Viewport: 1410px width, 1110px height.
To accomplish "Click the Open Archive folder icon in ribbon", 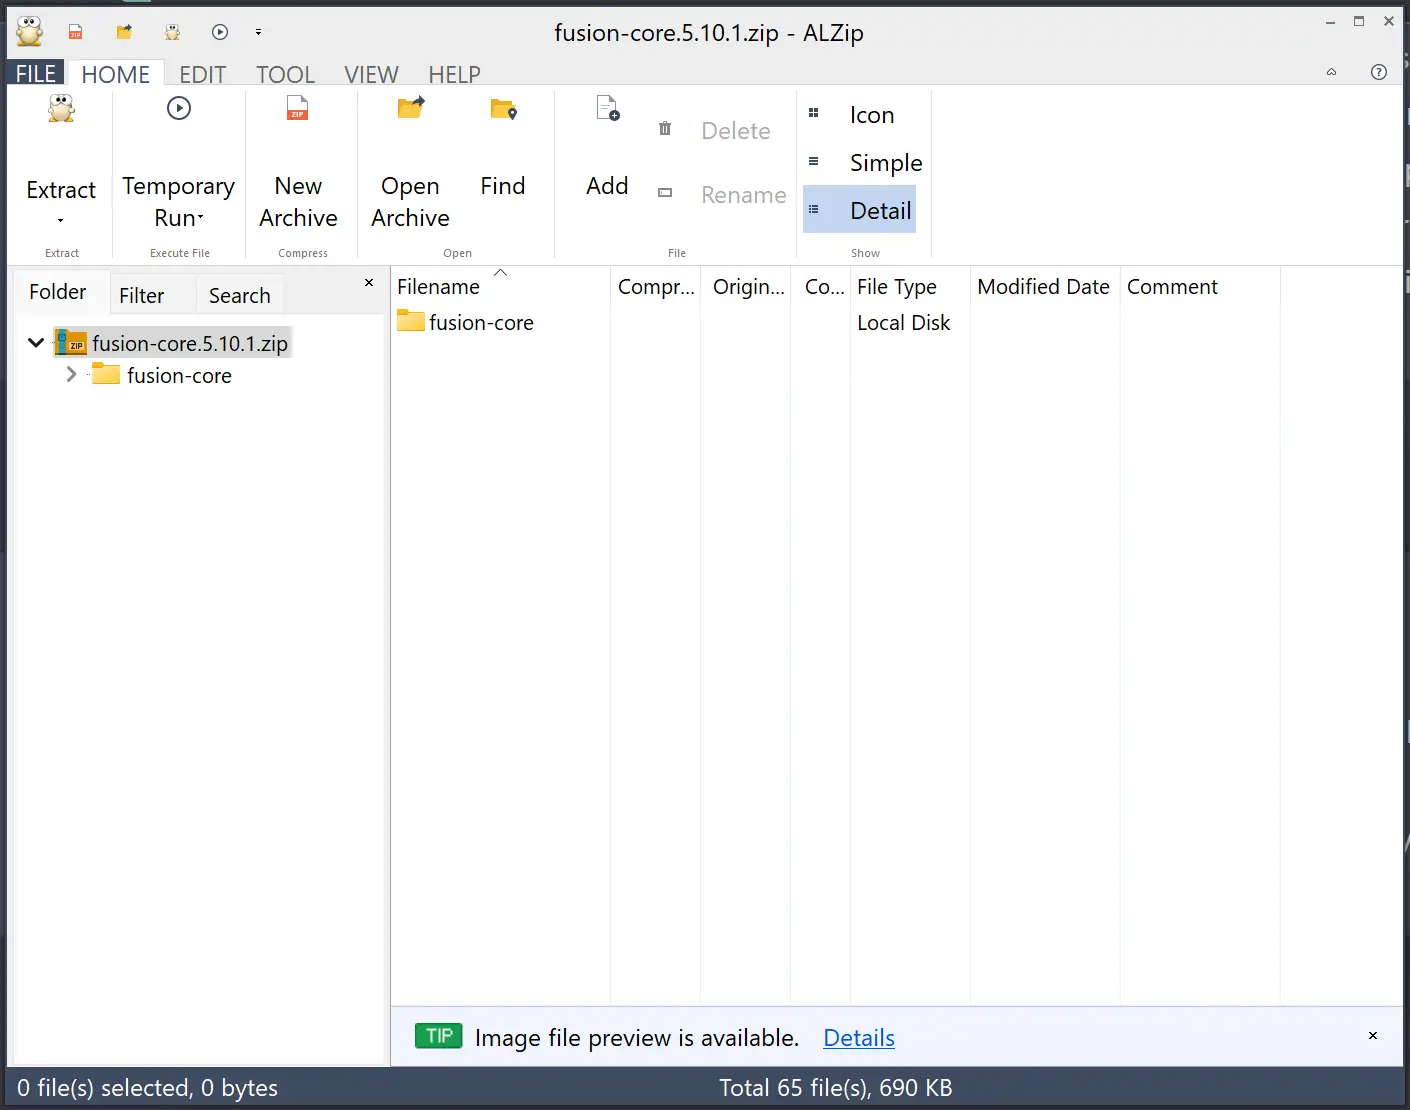I will point(411,108).
